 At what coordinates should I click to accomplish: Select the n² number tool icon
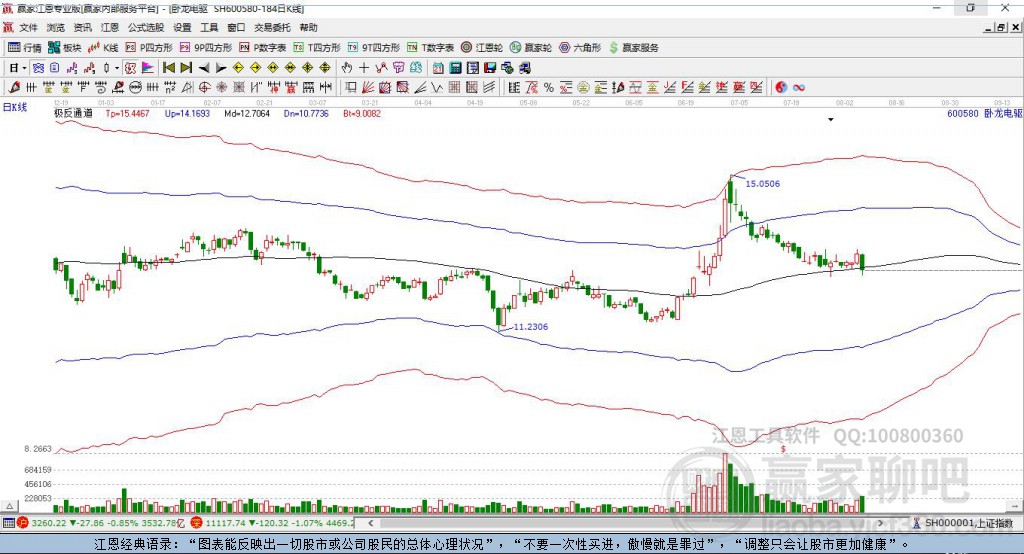[170, 87]
